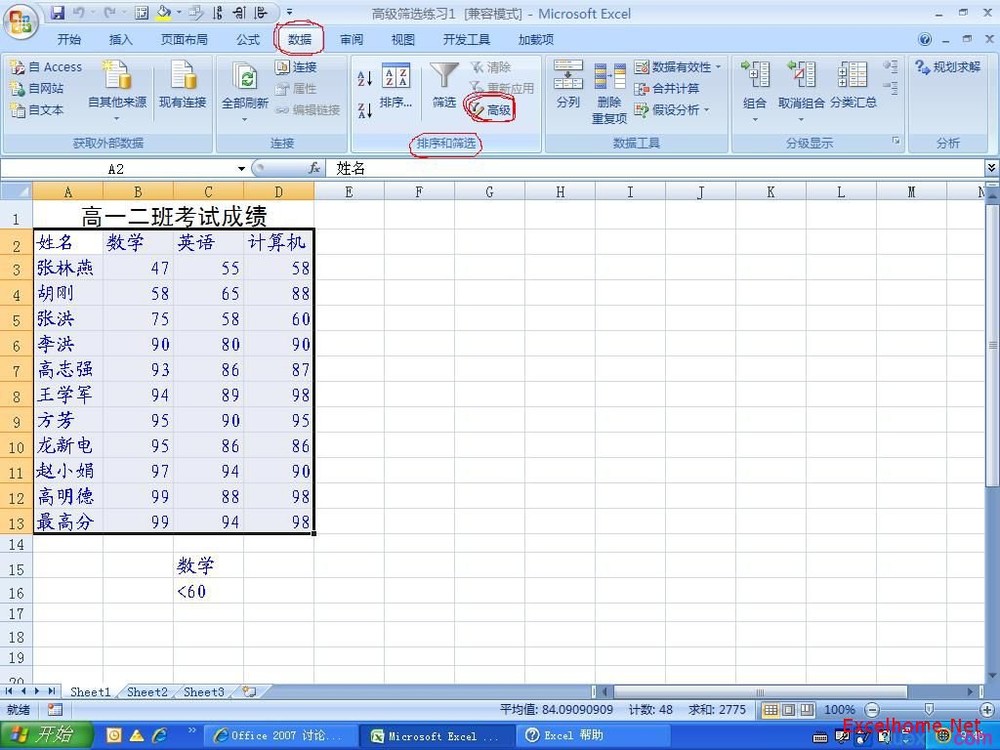The image size is (1000, 750).
Task: Sort descending Z to A icon
Action: pos(365,110)
